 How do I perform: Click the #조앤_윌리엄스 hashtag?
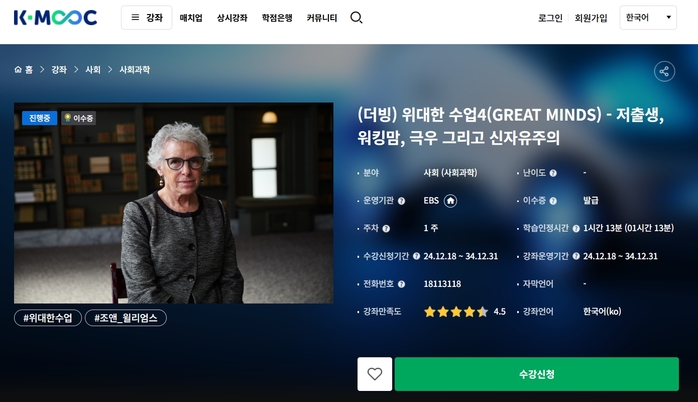pos(126,318)
